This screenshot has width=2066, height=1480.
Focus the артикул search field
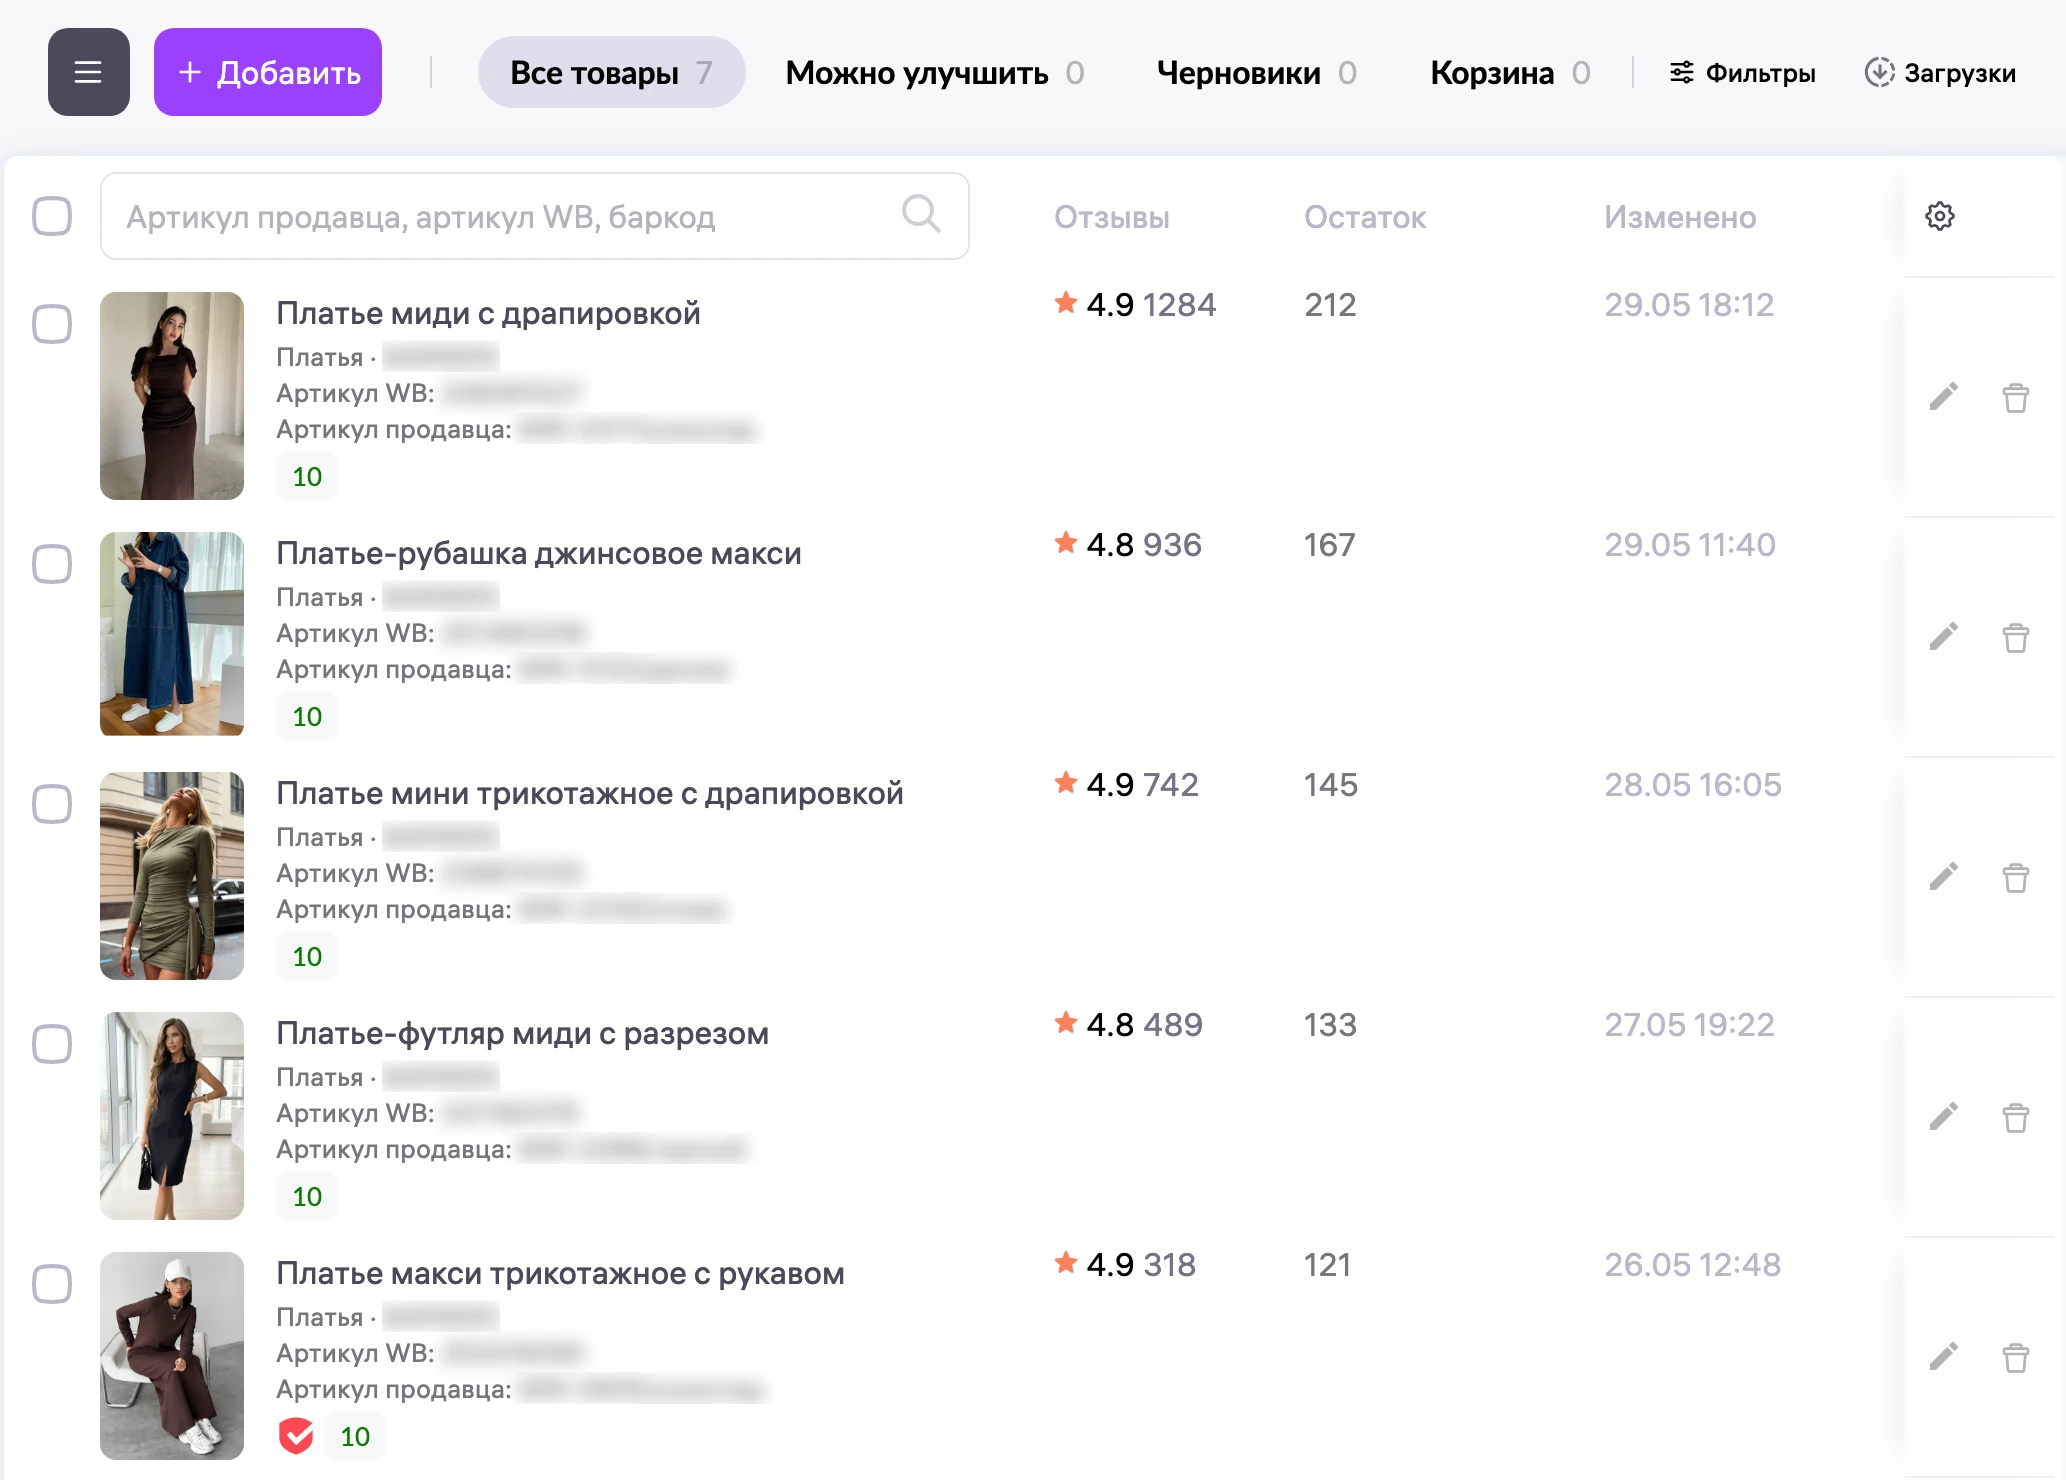(x=535, y=216)
